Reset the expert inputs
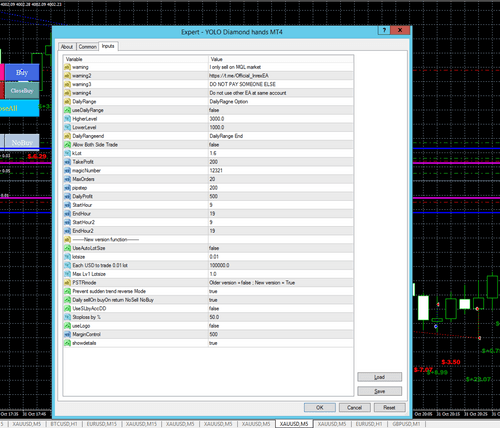This screenshot has width=500, height=428. [x=389, y=407]
